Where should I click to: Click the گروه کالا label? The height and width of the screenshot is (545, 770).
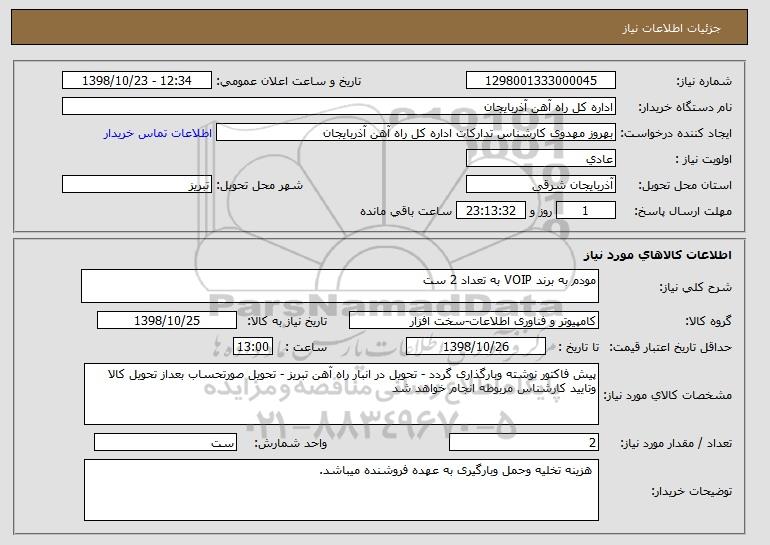[x=708, y=321]
